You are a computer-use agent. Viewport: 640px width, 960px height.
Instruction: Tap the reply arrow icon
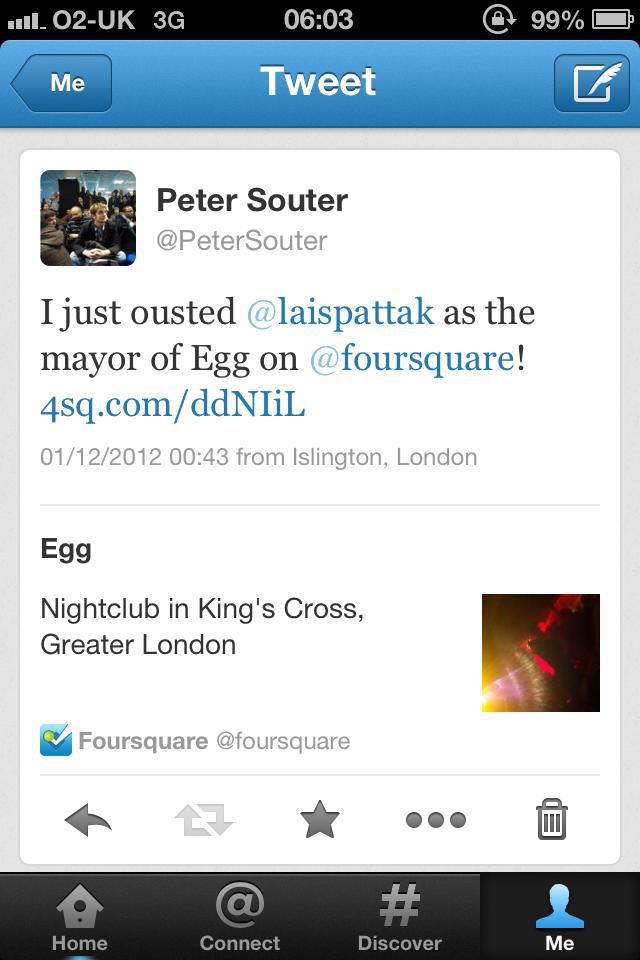(89, 819)
